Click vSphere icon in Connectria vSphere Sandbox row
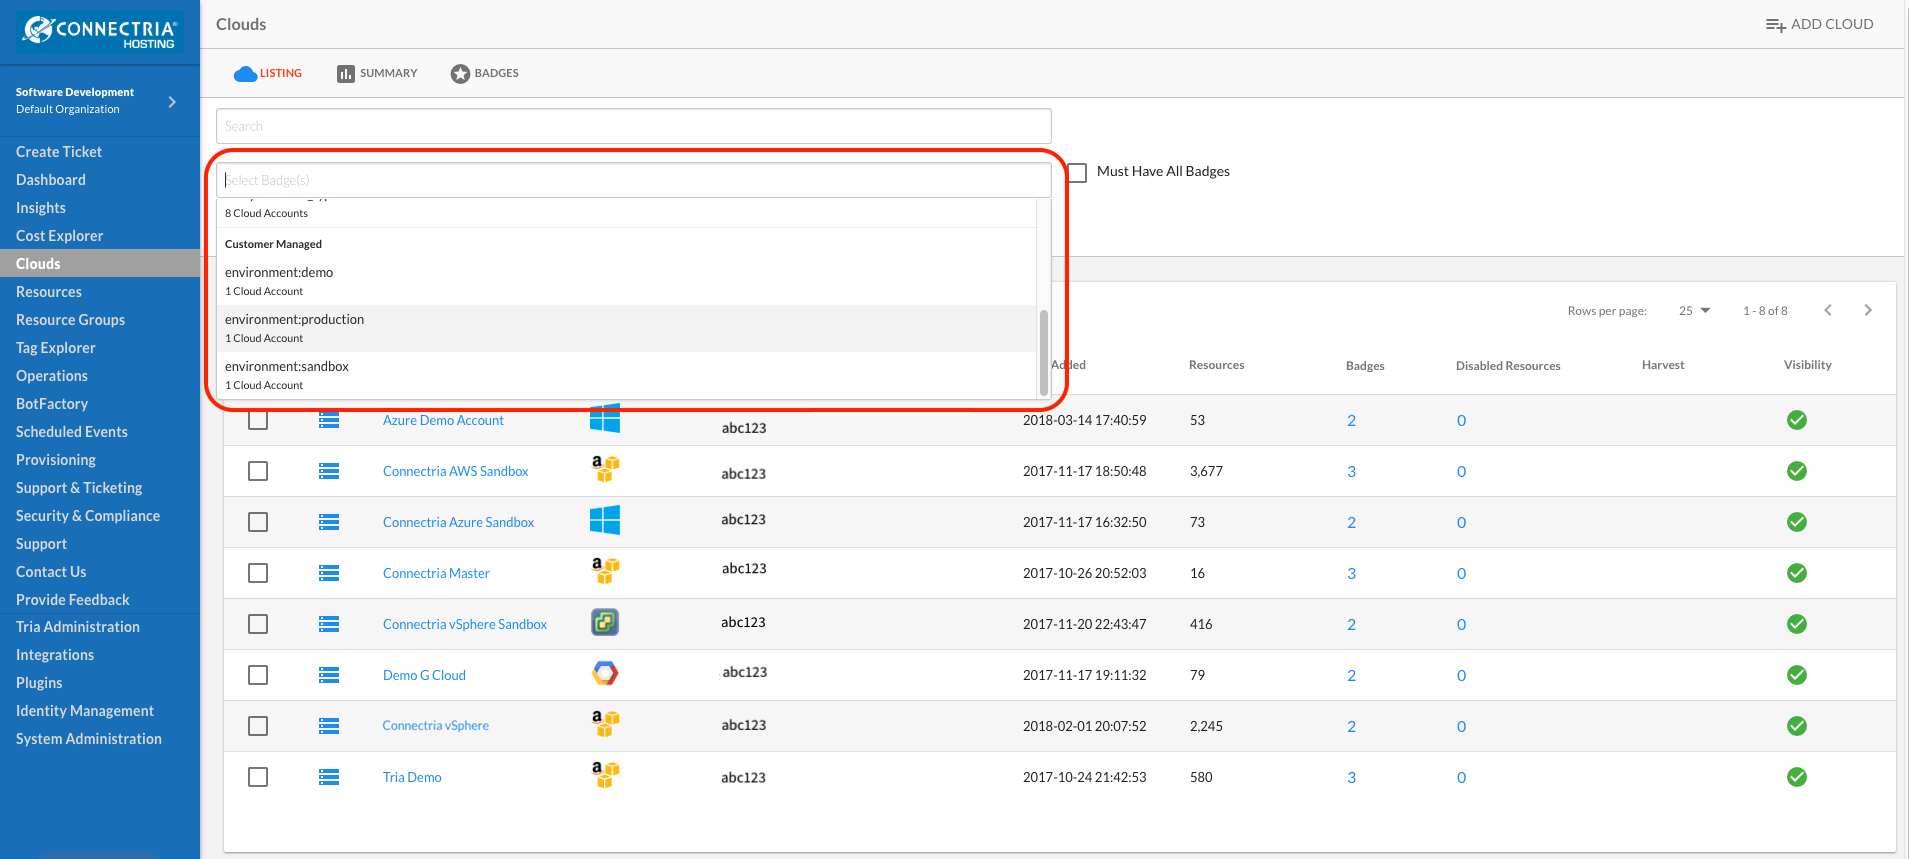 click(x=605, y=622)
